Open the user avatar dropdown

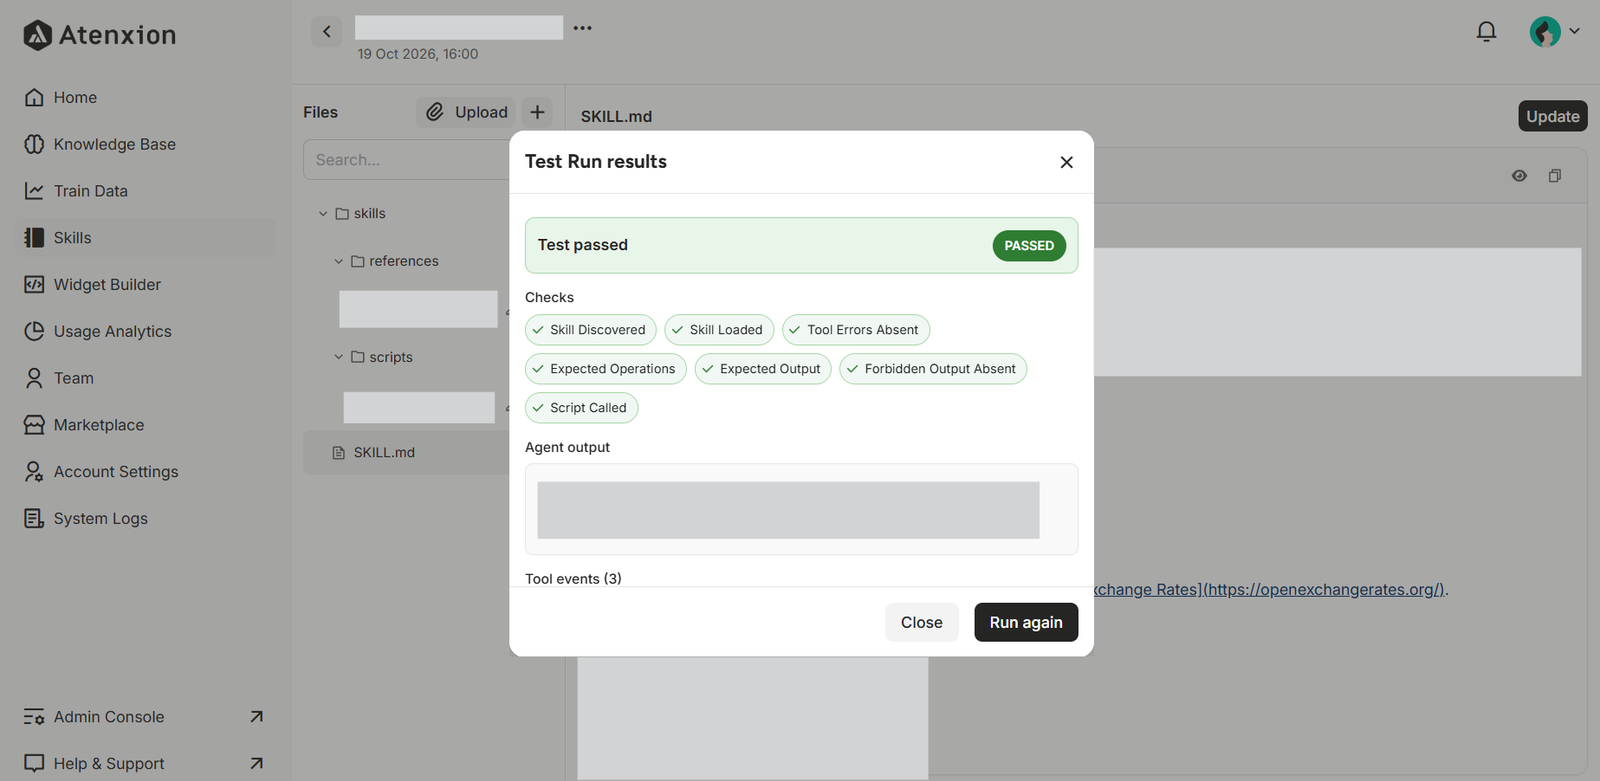pos(1554,32)
